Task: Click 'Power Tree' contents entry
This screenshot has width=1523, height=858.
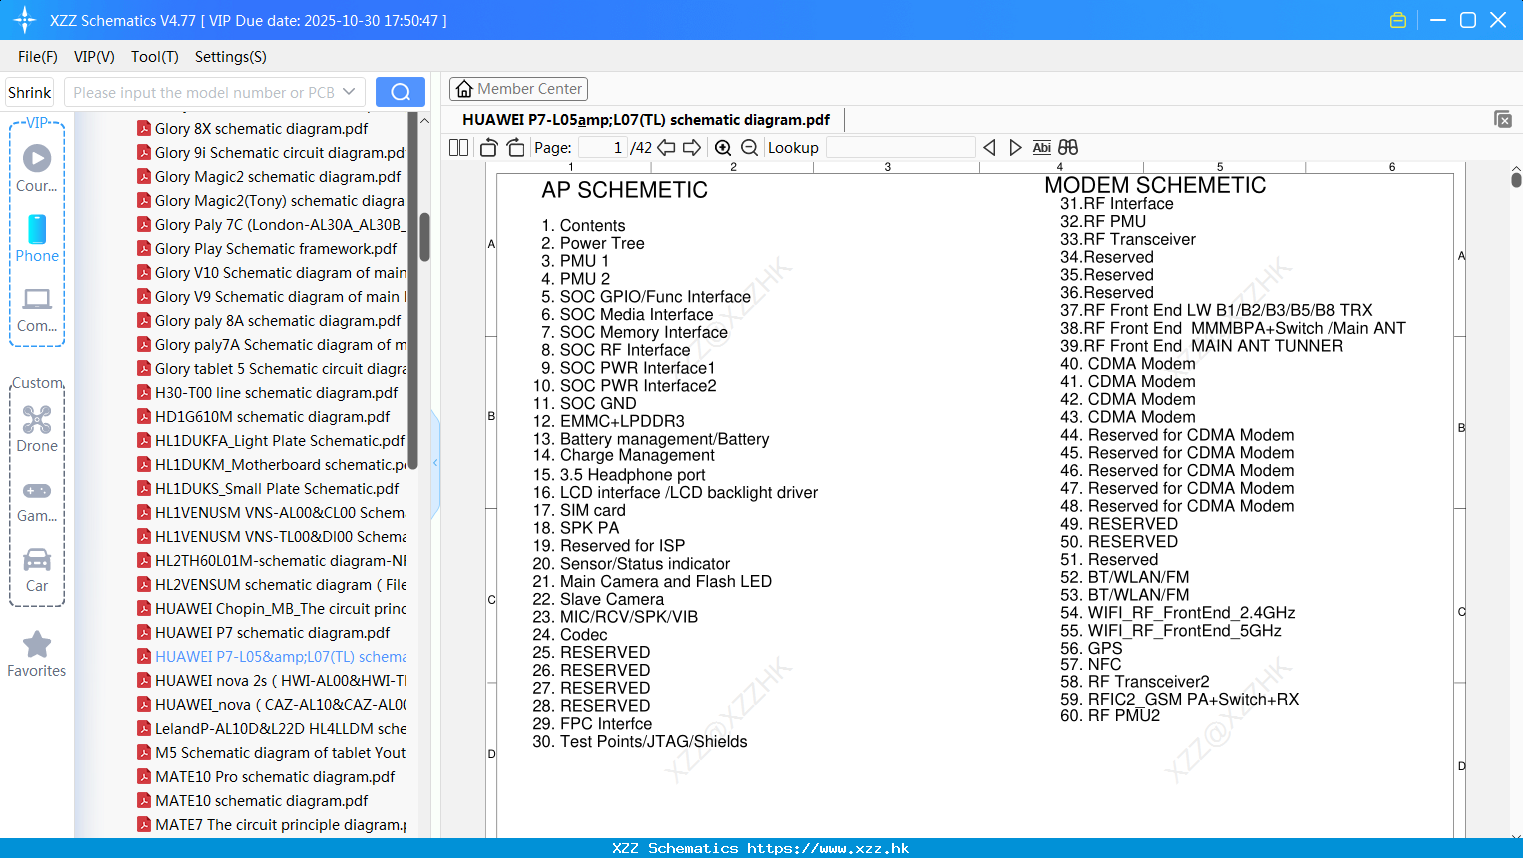Action: click(602, 243)
